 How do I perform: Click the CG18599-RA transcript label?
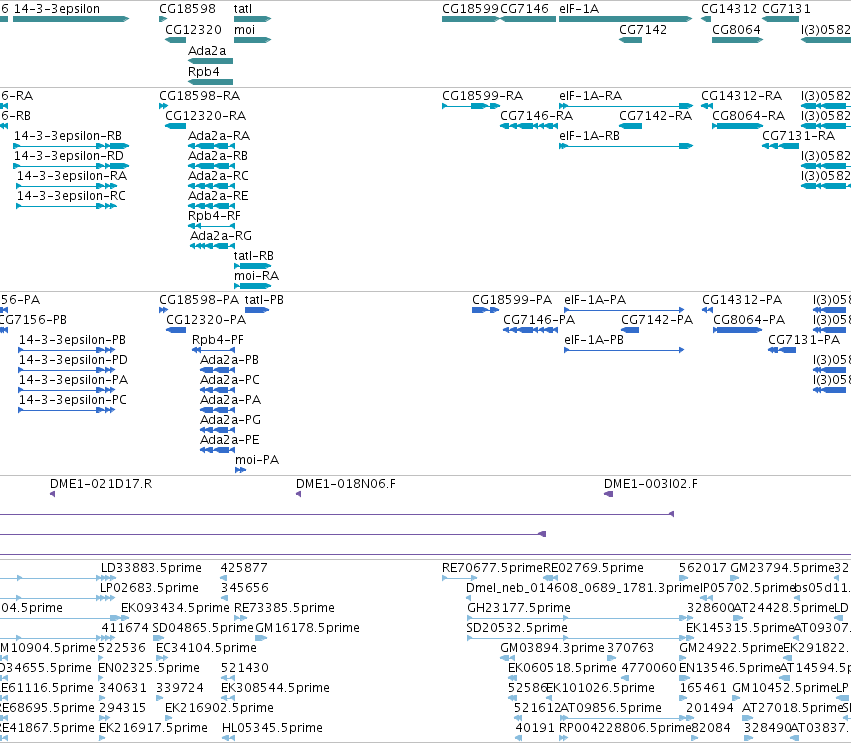coord(482,96)
